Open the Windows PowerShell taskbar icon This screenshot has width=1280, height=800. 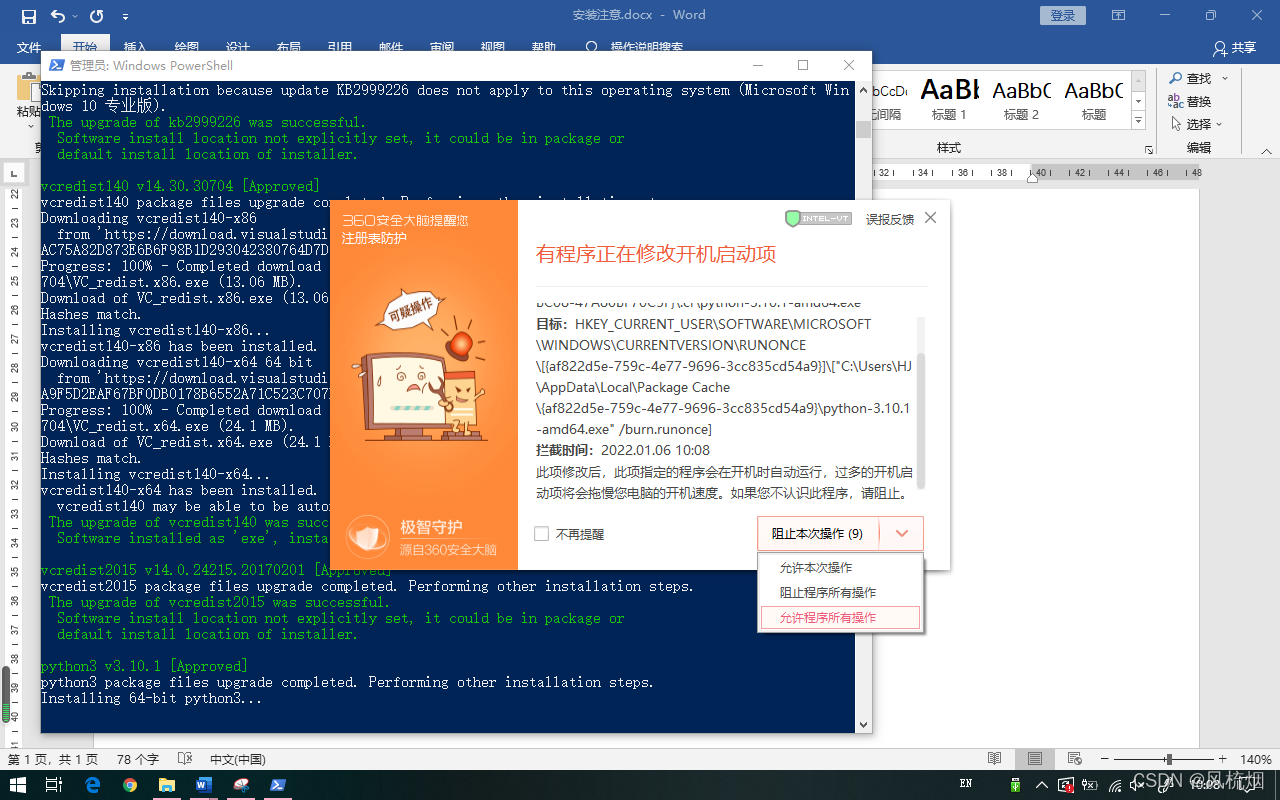(277, 787)
